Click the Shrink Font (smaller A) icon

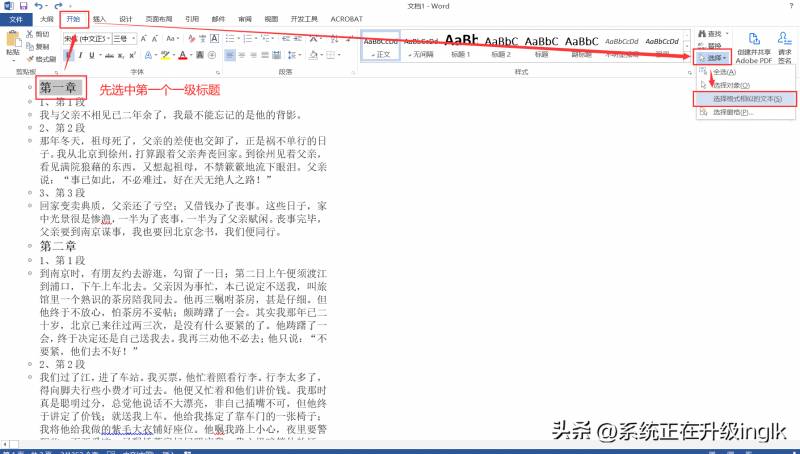click(x=155, y=39)
